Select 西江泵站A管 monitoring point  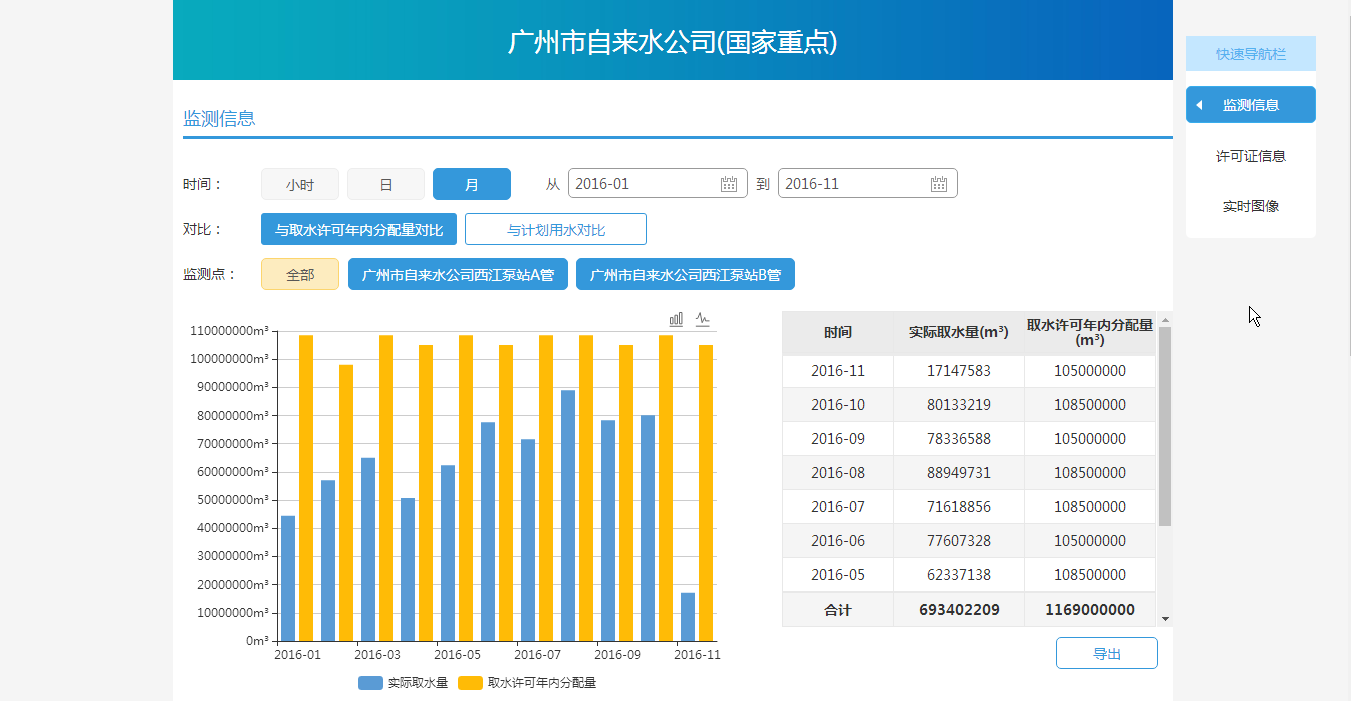[x=458, y=274]
